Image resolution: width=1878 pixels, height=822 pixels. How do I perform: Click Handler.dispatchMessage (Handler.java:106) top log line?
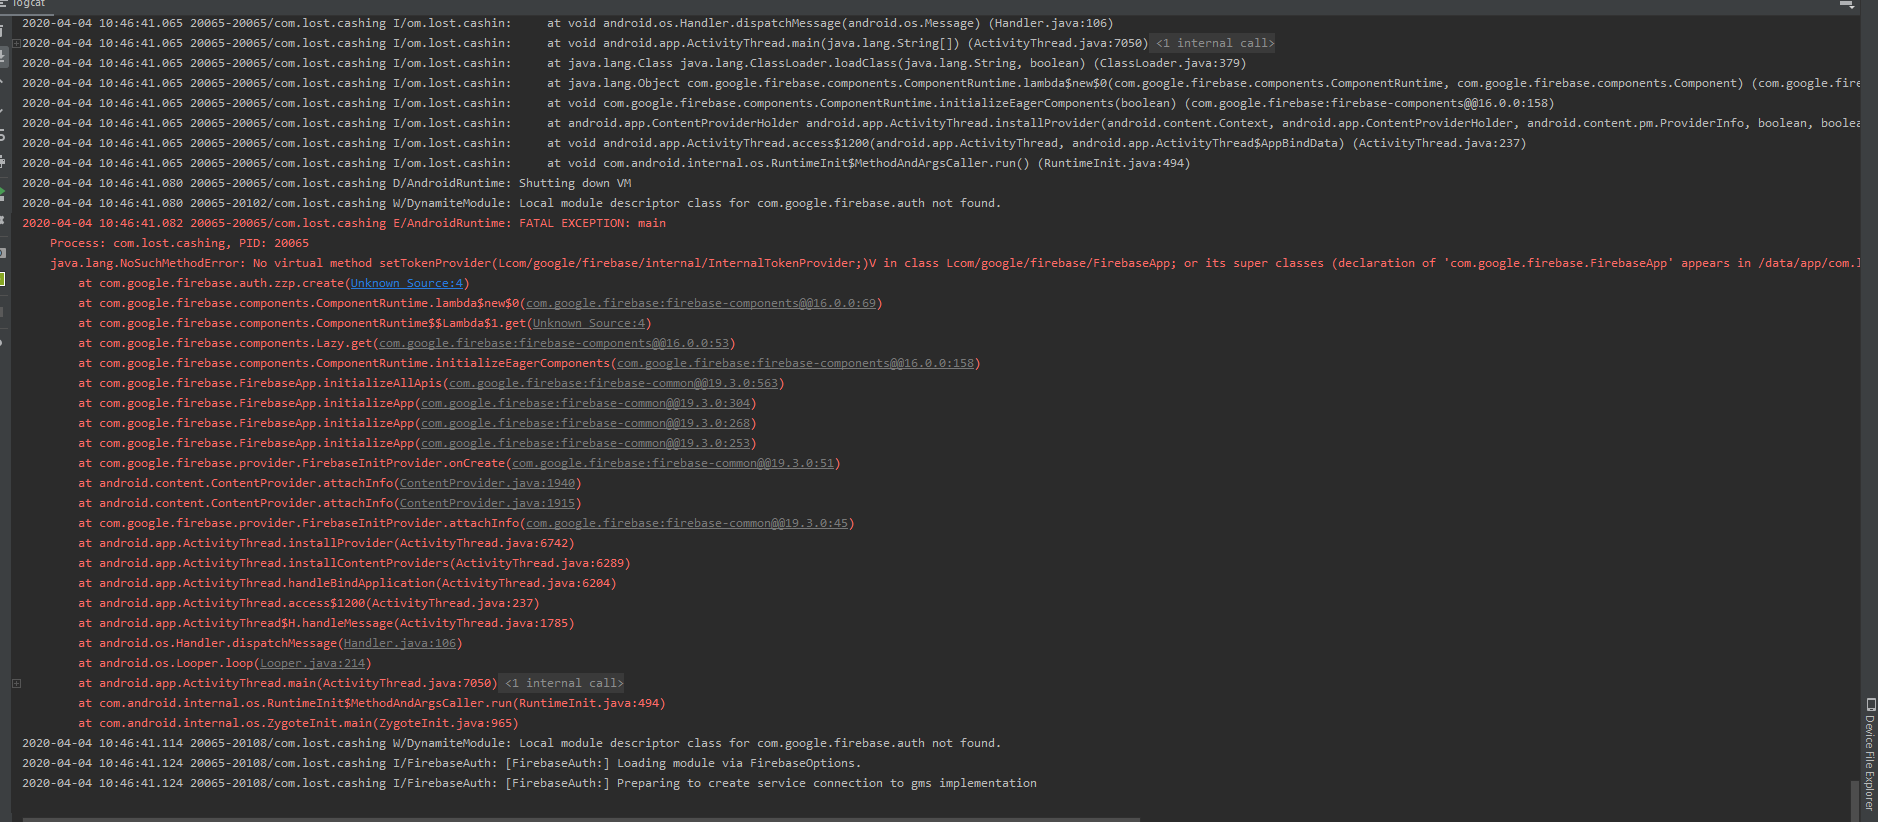click(567, 23)
